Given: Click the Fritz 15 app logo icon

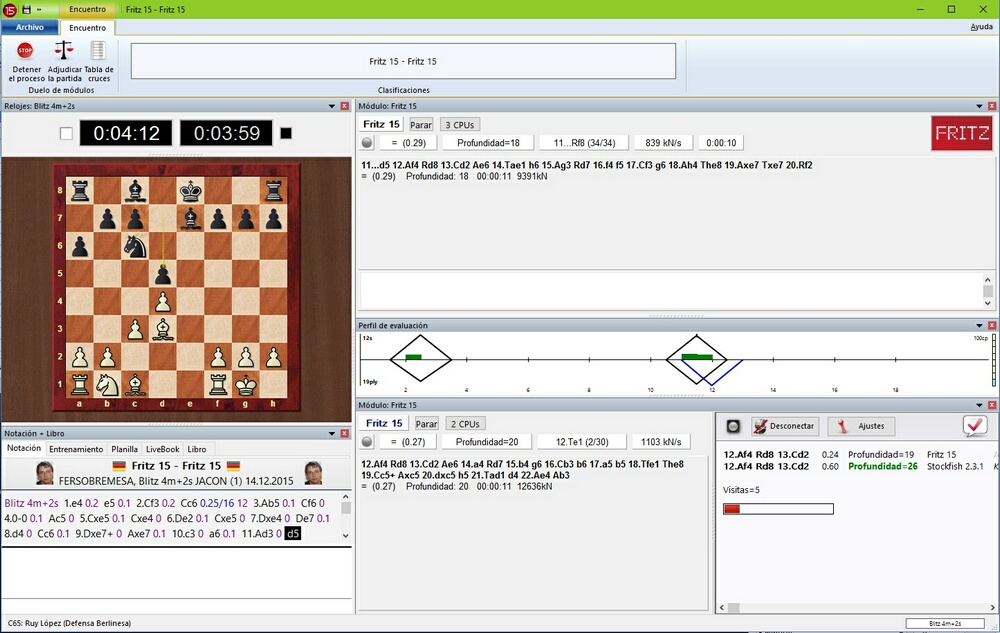Looking at the screenshot, I should [10, 10].
